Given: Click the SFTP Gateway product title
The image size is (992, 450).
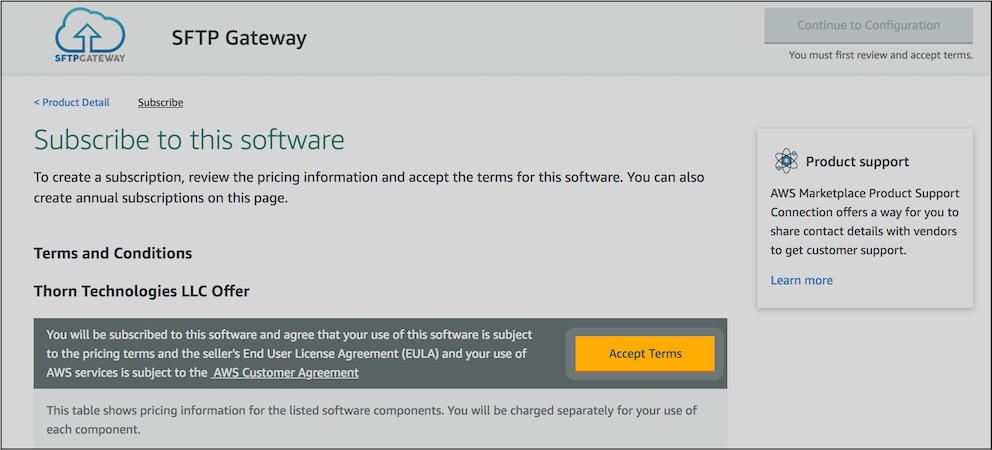Looking at the screenshot, I should pyautogui.click(x=239, y=38).
